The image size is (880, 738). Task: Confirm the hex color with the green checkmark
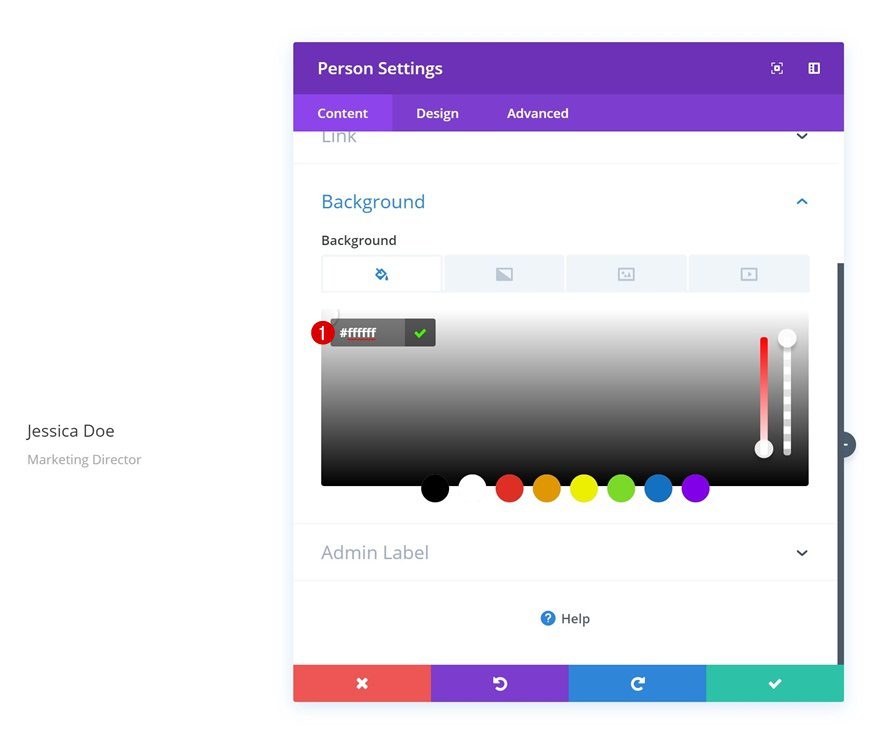click(x=419, y=332)
